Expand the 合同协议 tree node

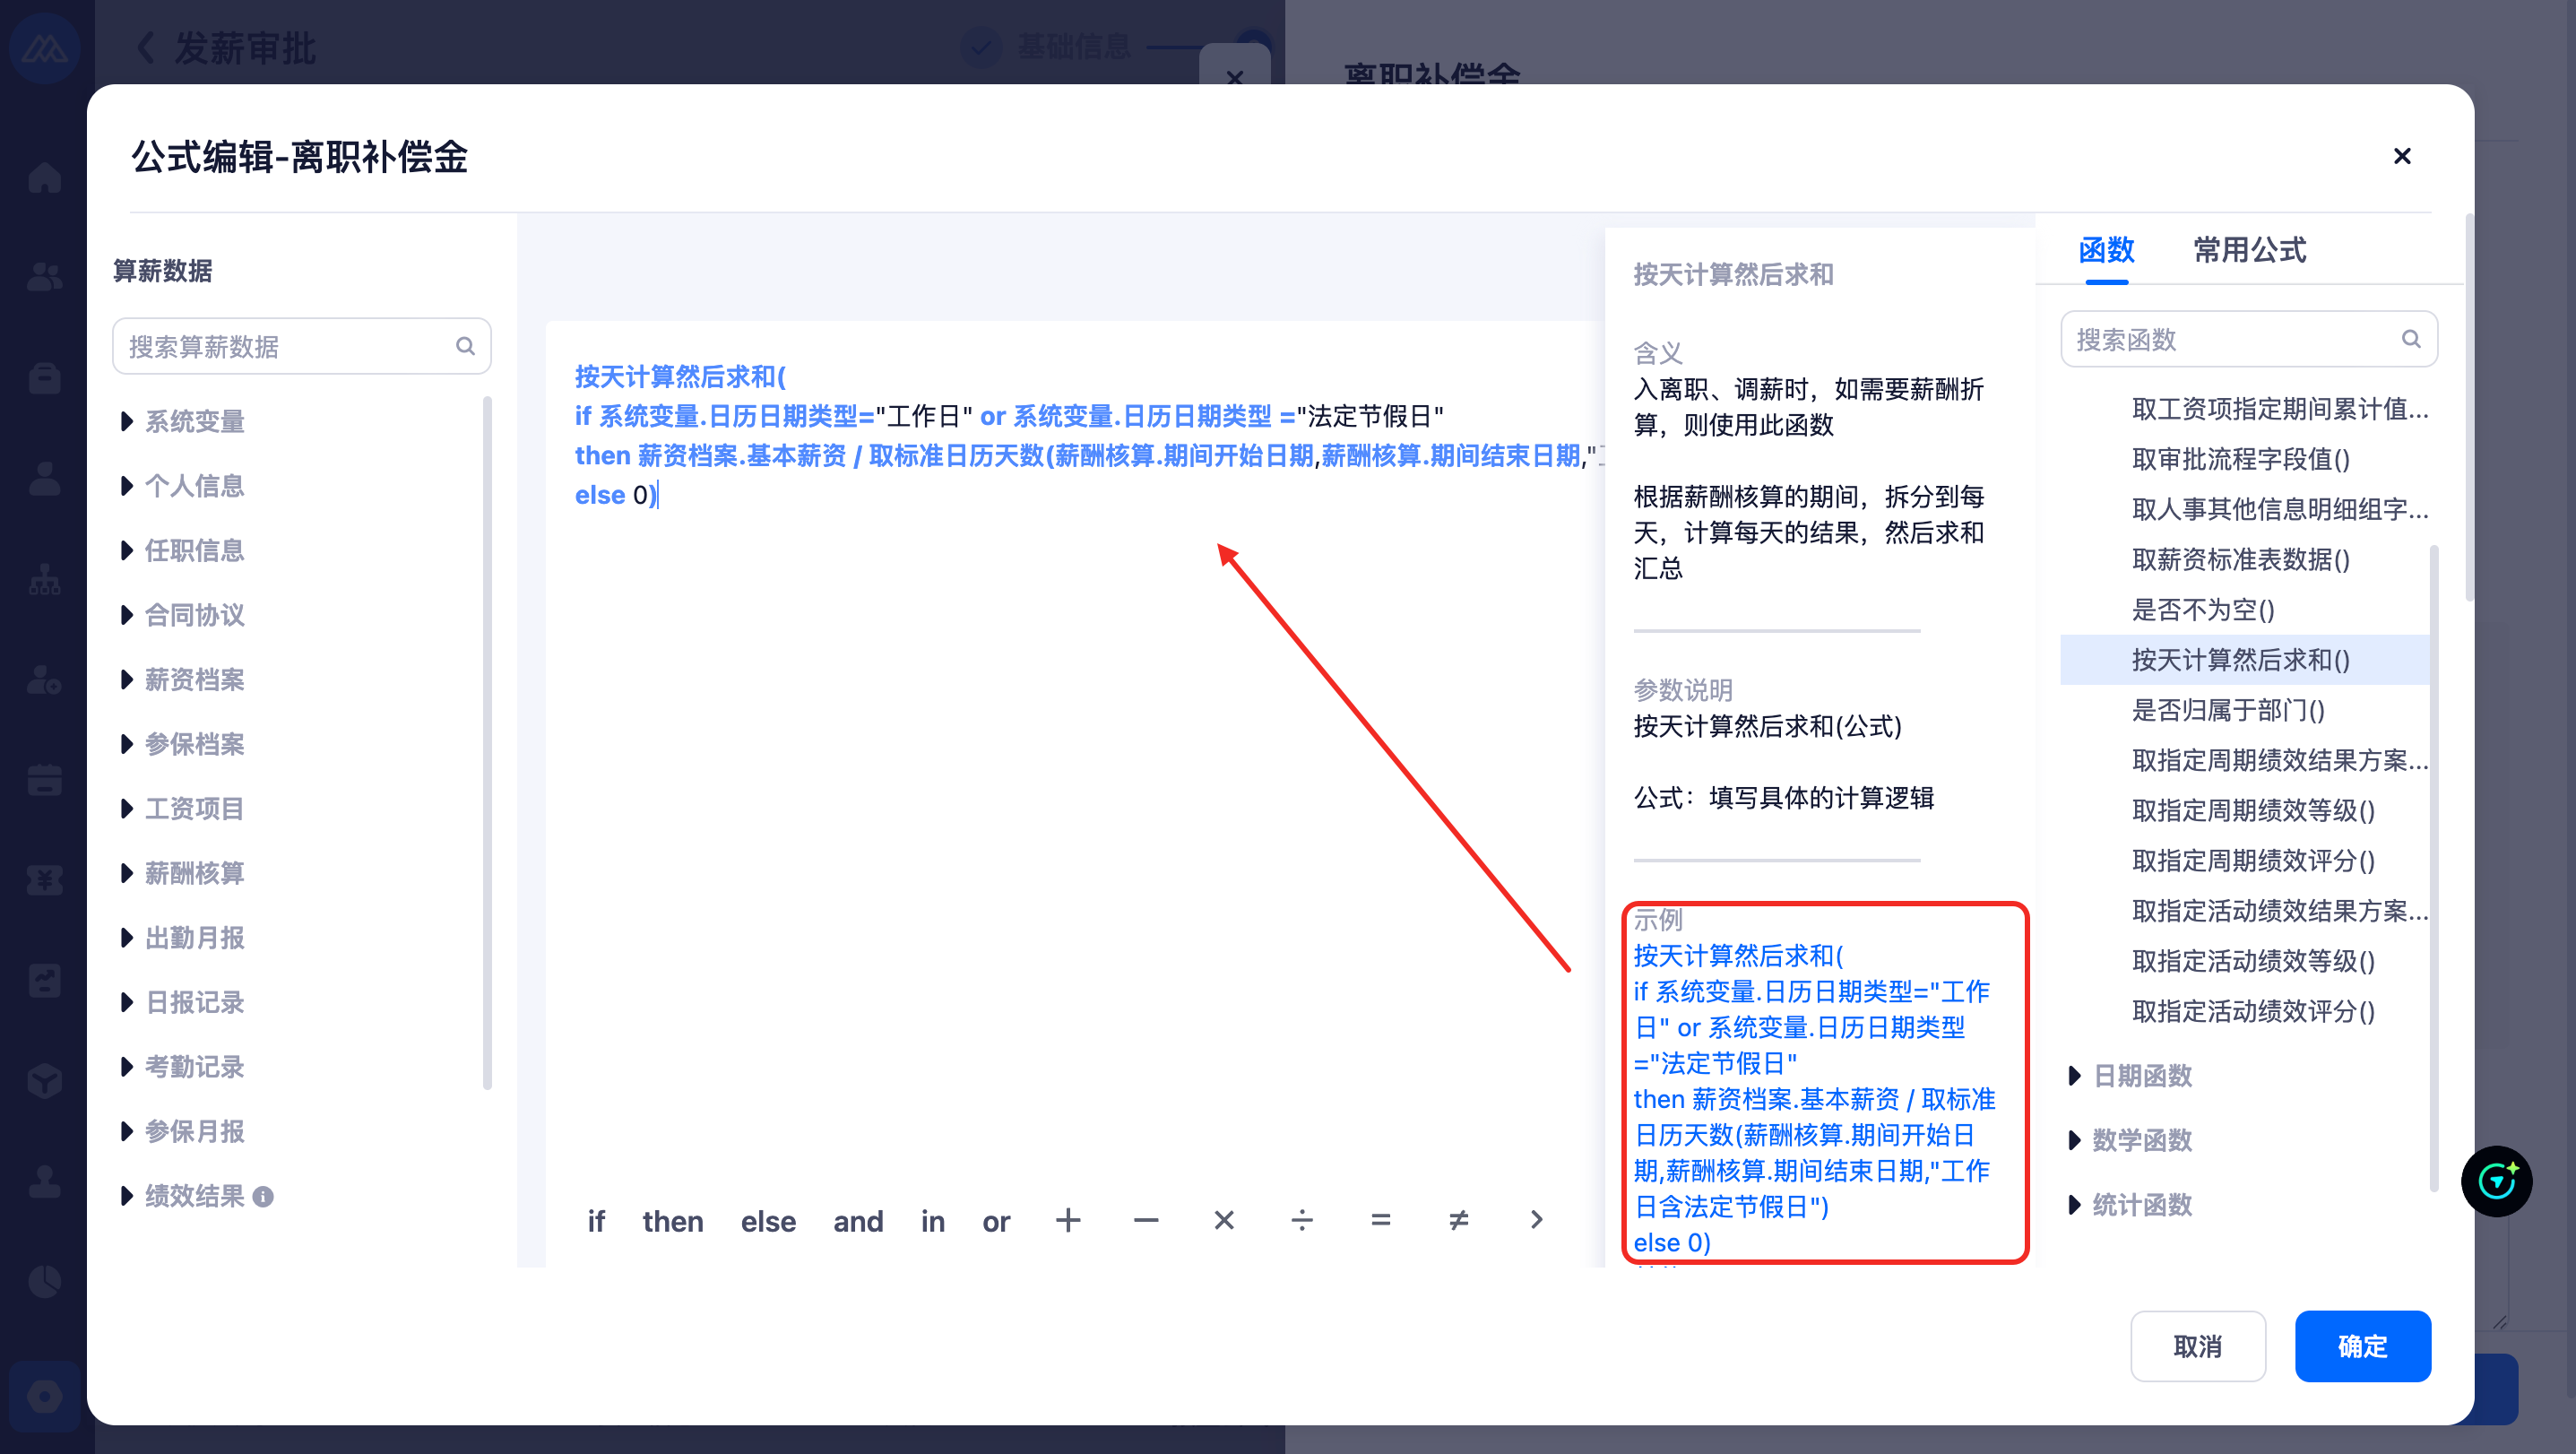click(x=126, y=615)
